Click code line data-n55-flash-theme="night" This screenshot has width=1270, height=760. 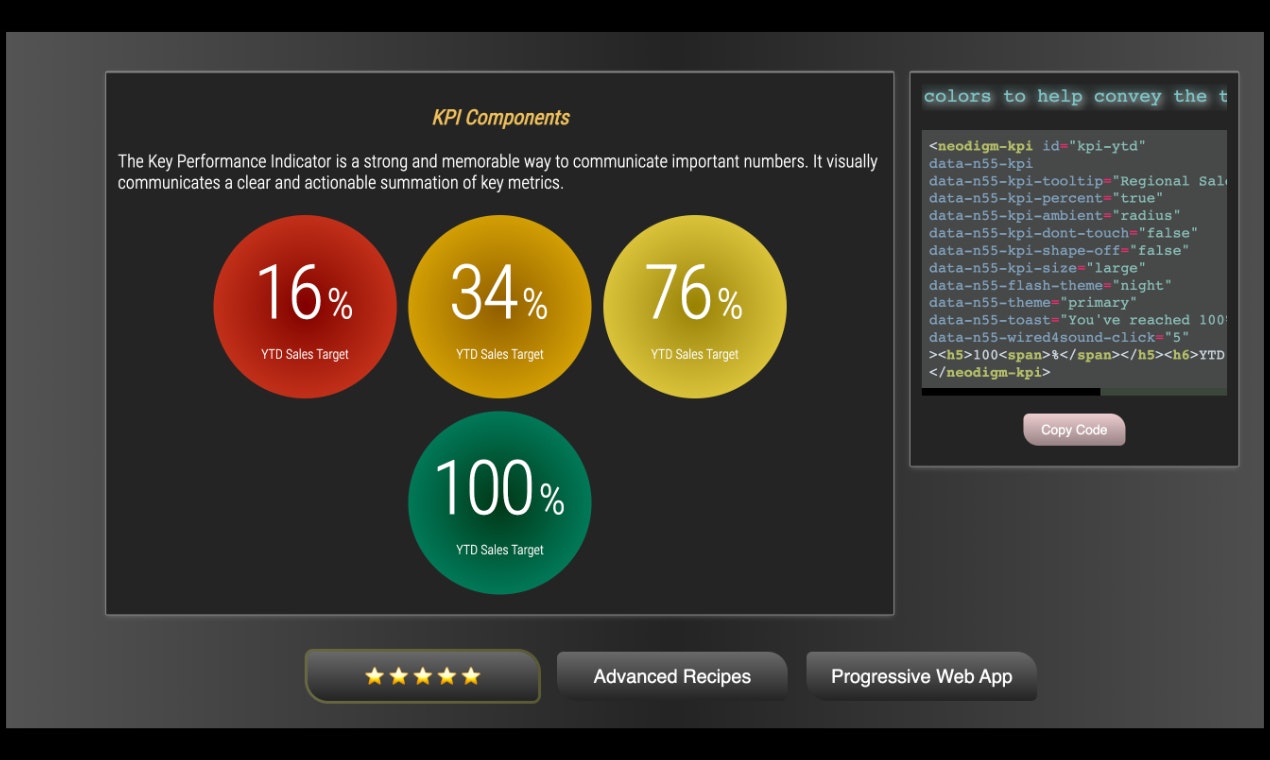pos(1050,285)
